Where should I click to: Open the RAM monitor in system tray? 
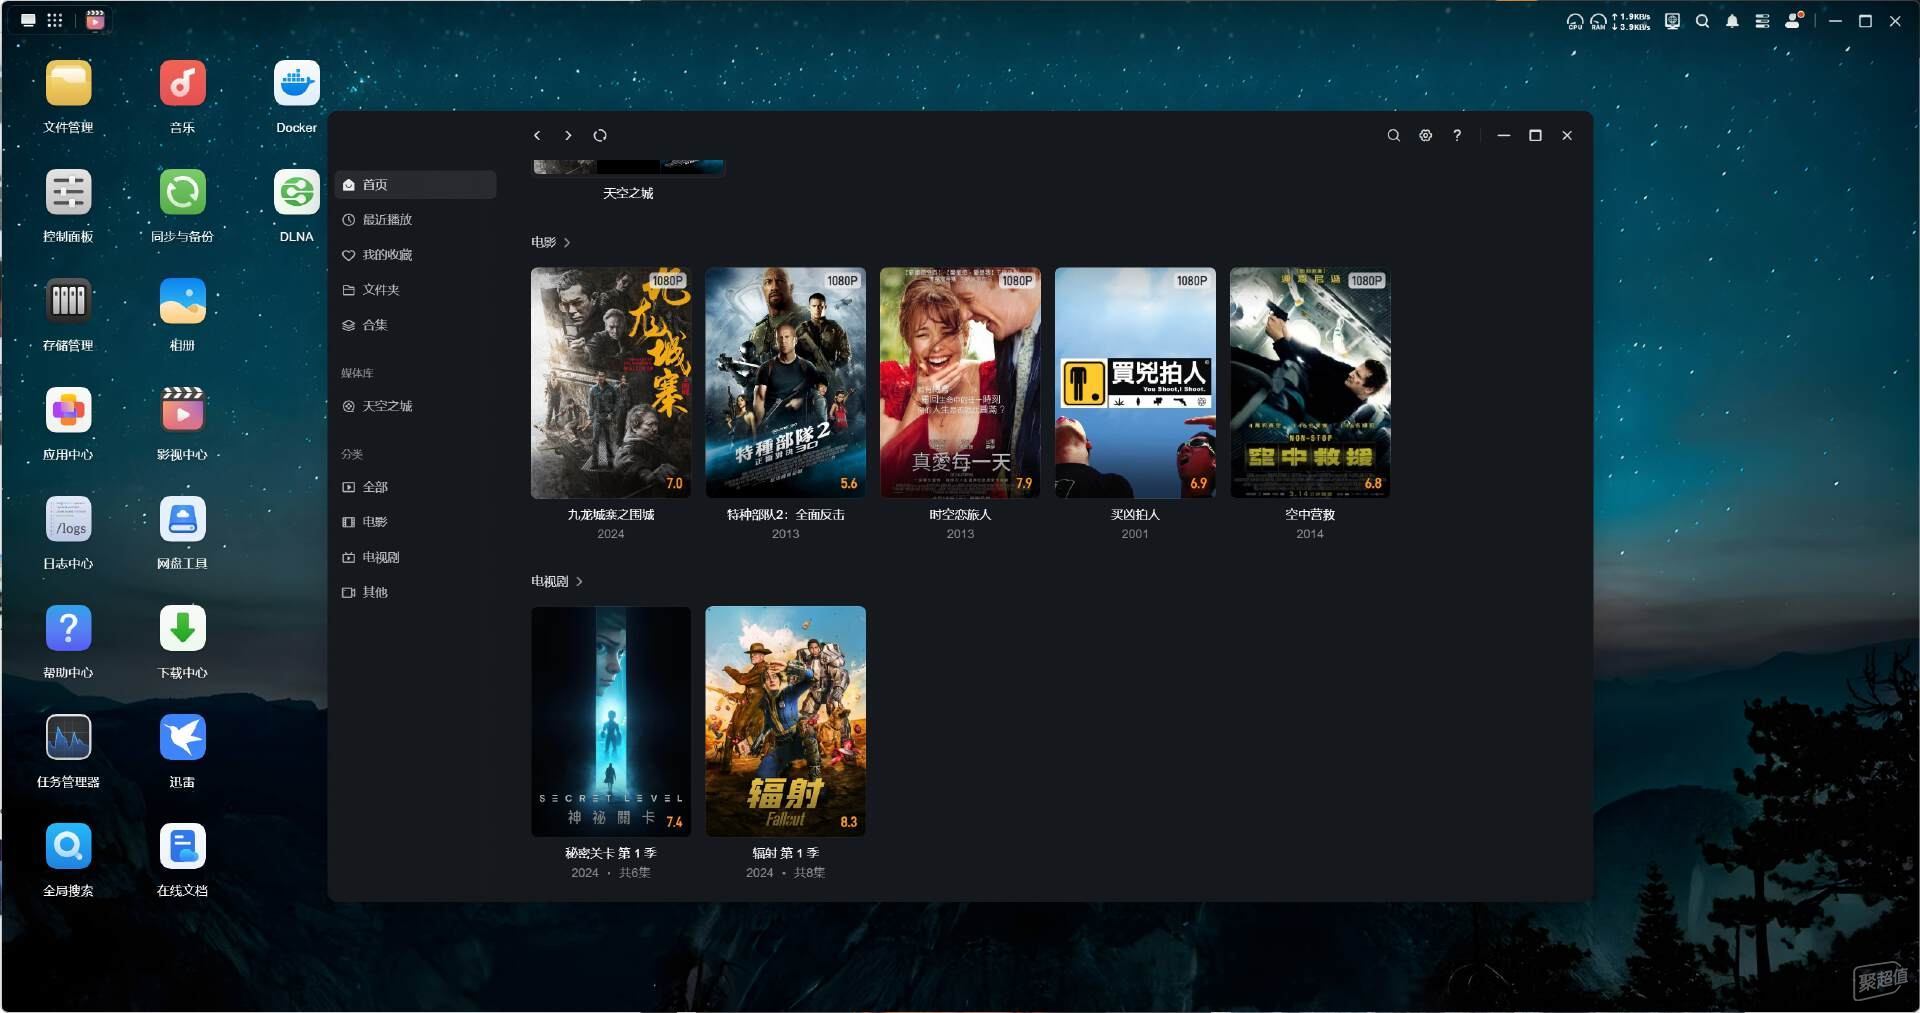click(1598, 21)
